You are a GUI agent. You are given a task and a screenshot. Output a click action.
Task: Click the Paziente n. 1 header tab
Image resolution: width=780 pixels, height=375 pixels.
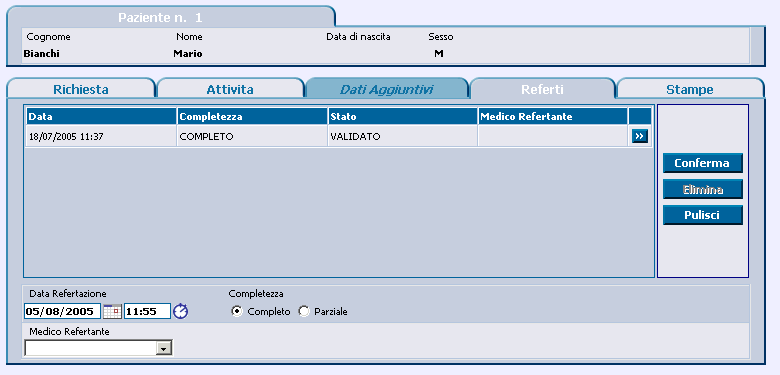pos(171,18)
